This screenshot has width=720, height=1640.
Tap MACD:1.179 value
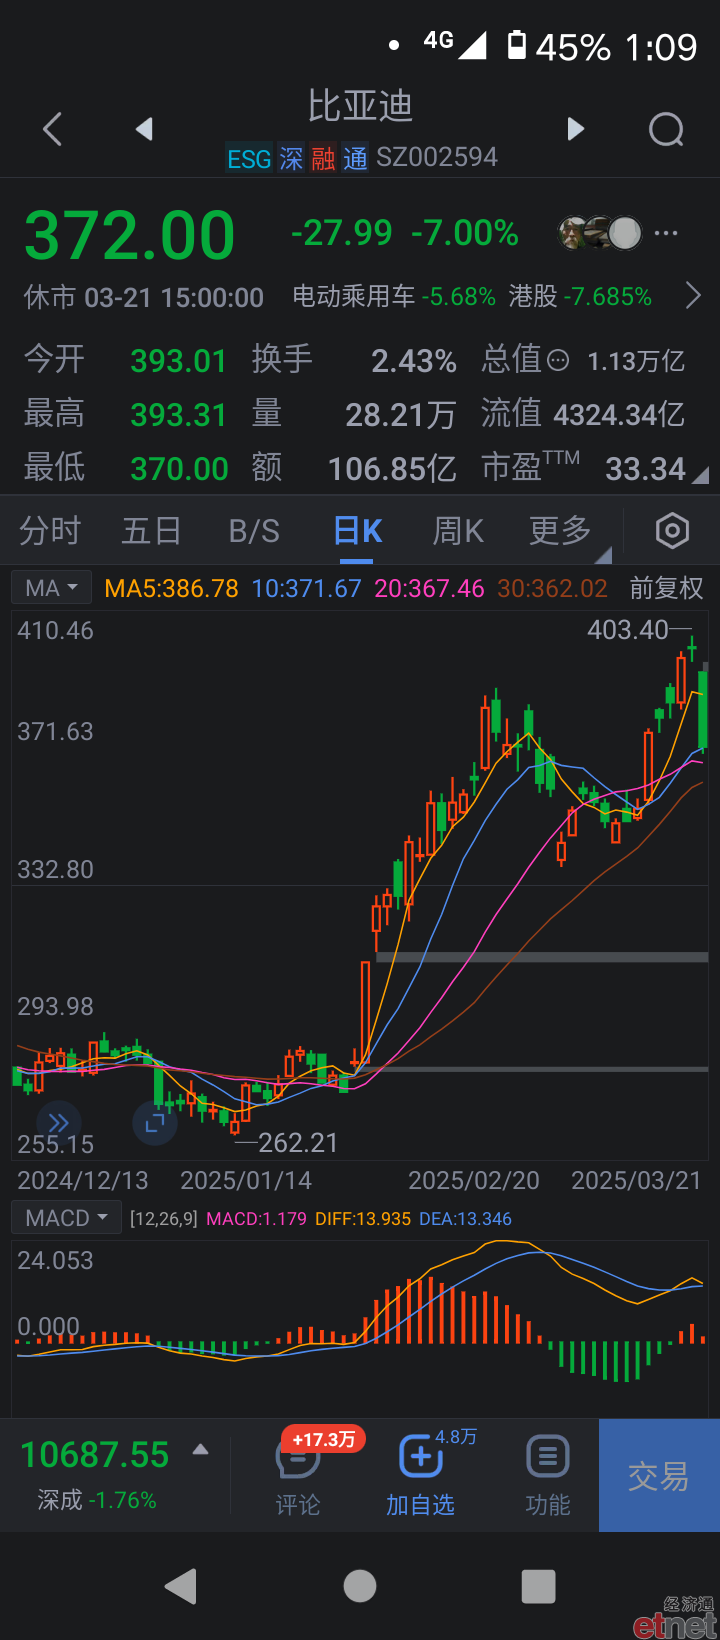[256, 1219]
